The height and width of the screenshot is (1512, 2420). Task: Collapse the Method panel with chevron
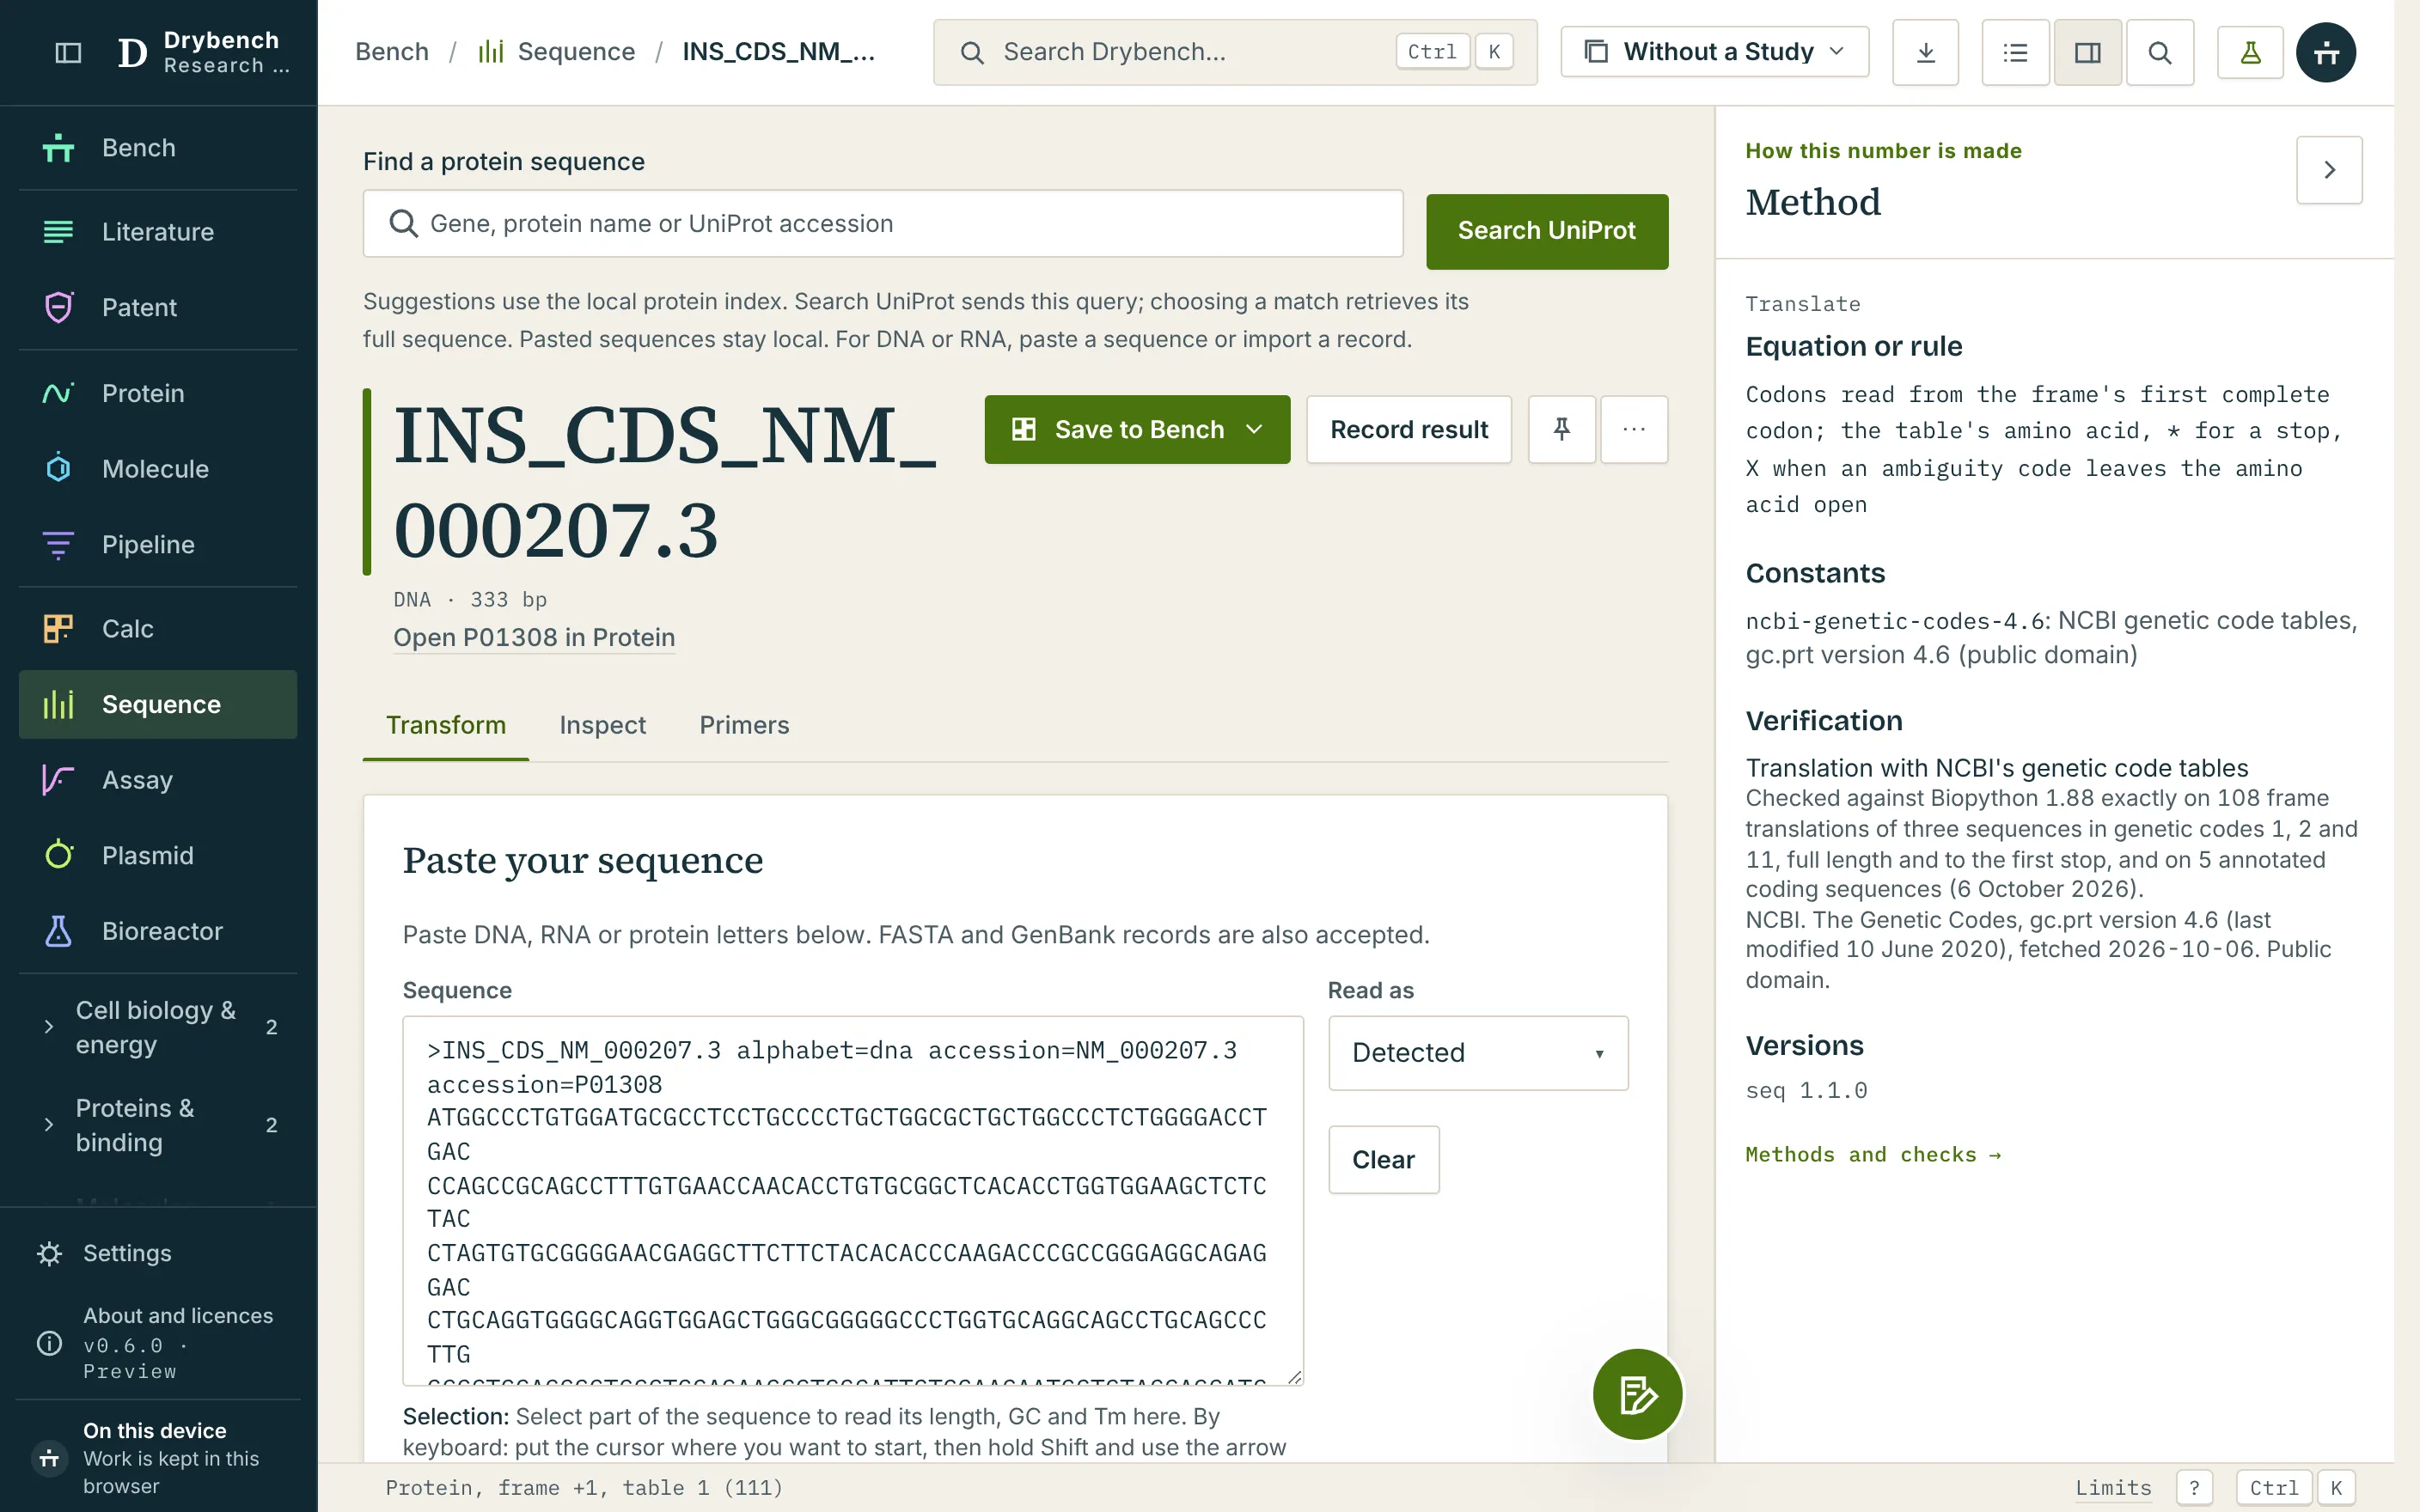(x=2329, y=170)
